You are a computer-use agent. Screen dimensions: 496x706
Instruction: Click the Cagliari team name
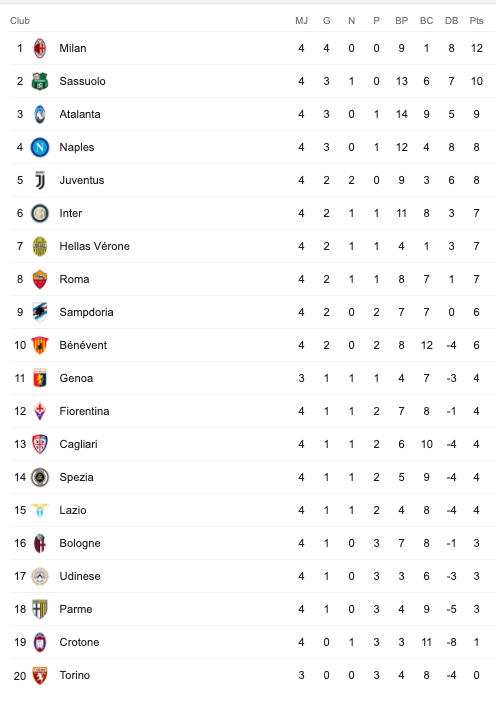pyautogui.click(x=78, y=444)
